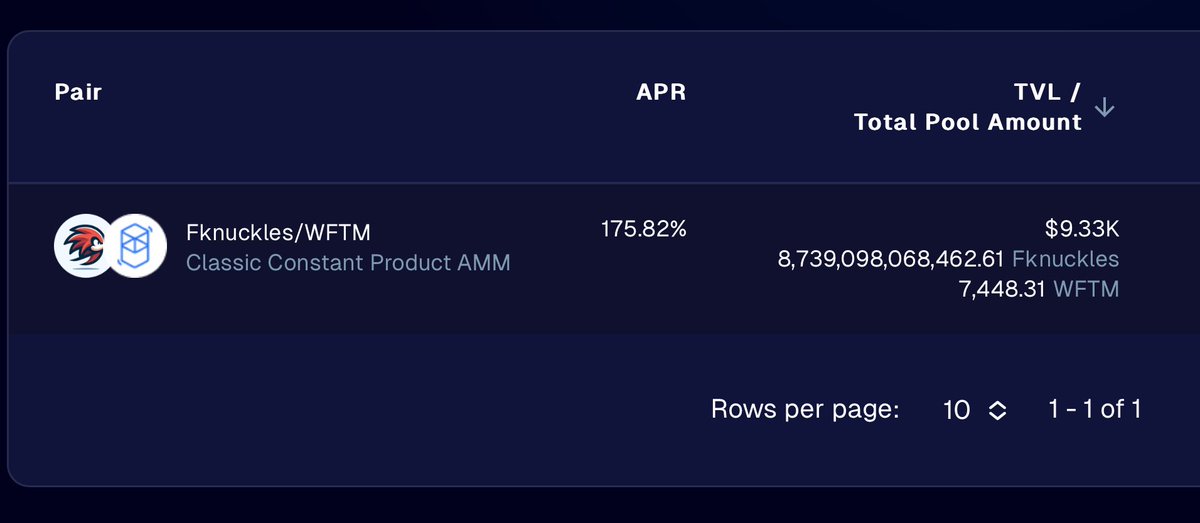This screenshot has height=523, width=1200.
Task: Click the 175.82% APR value
Action: point(644,229)
